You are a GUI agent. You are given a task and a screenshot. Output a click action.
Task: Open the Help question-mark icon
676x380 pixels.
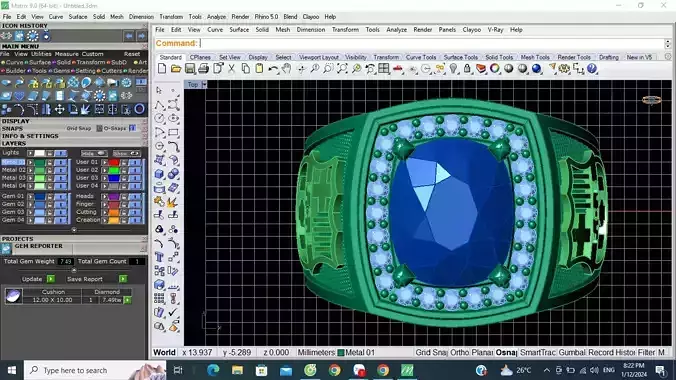click(x=592, y=69)
